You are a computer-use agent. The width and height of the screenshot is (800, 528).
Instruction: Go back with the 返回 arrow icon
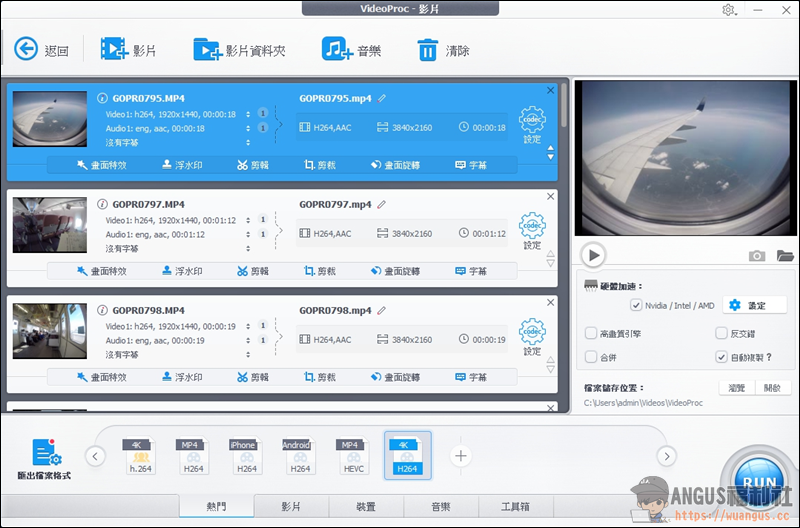coord(26,49)
